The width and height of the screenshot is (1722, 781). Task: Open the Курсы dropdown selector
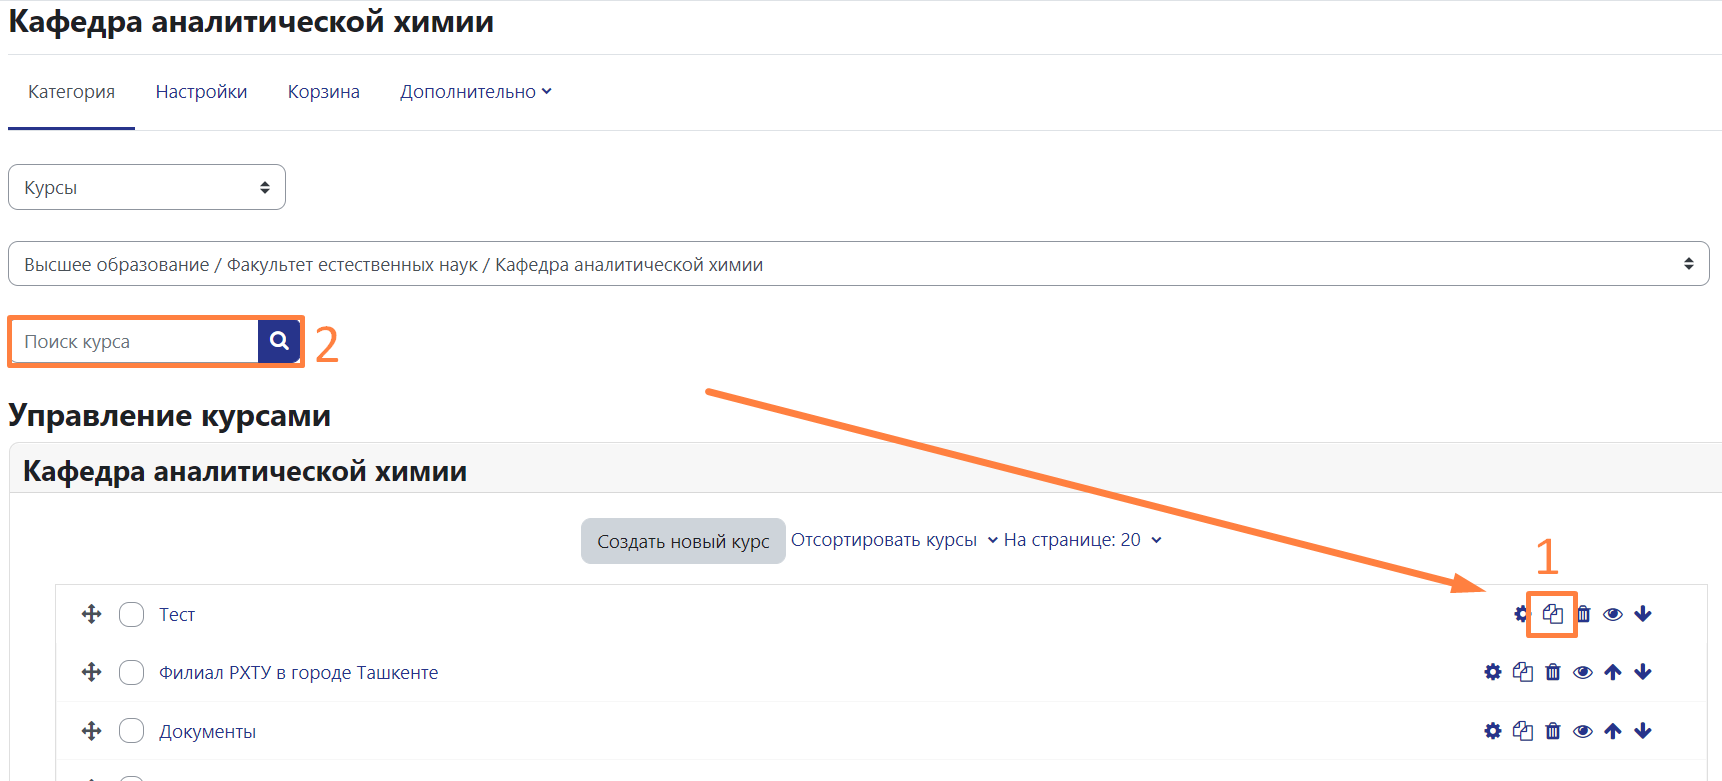pos(147,187)
